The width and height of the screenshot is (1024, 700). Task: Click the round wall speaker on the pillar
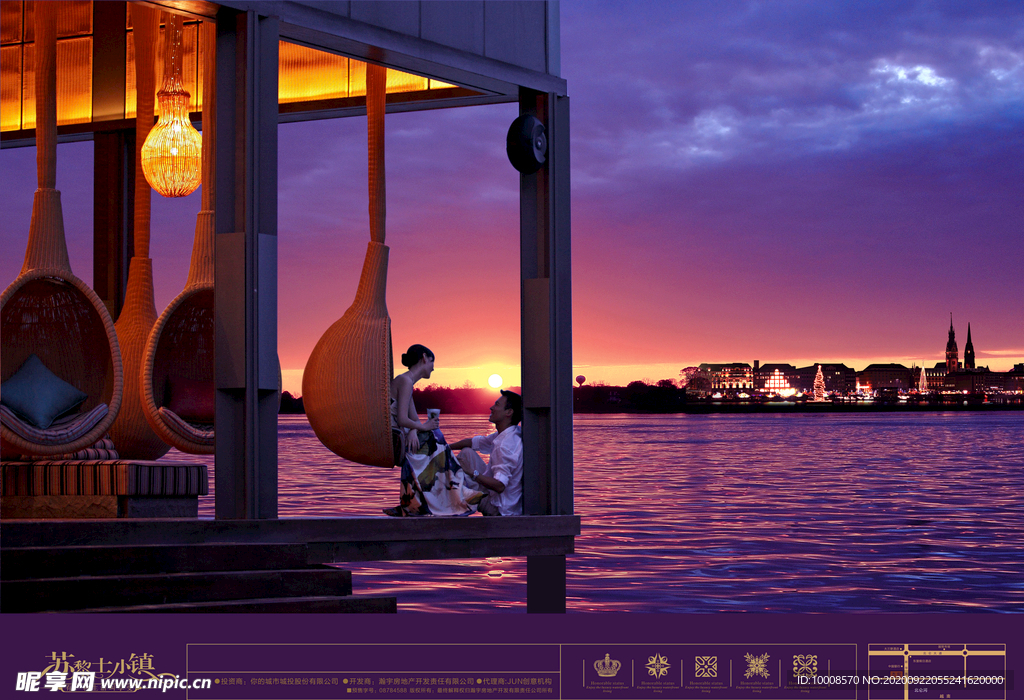pos(526,143)
